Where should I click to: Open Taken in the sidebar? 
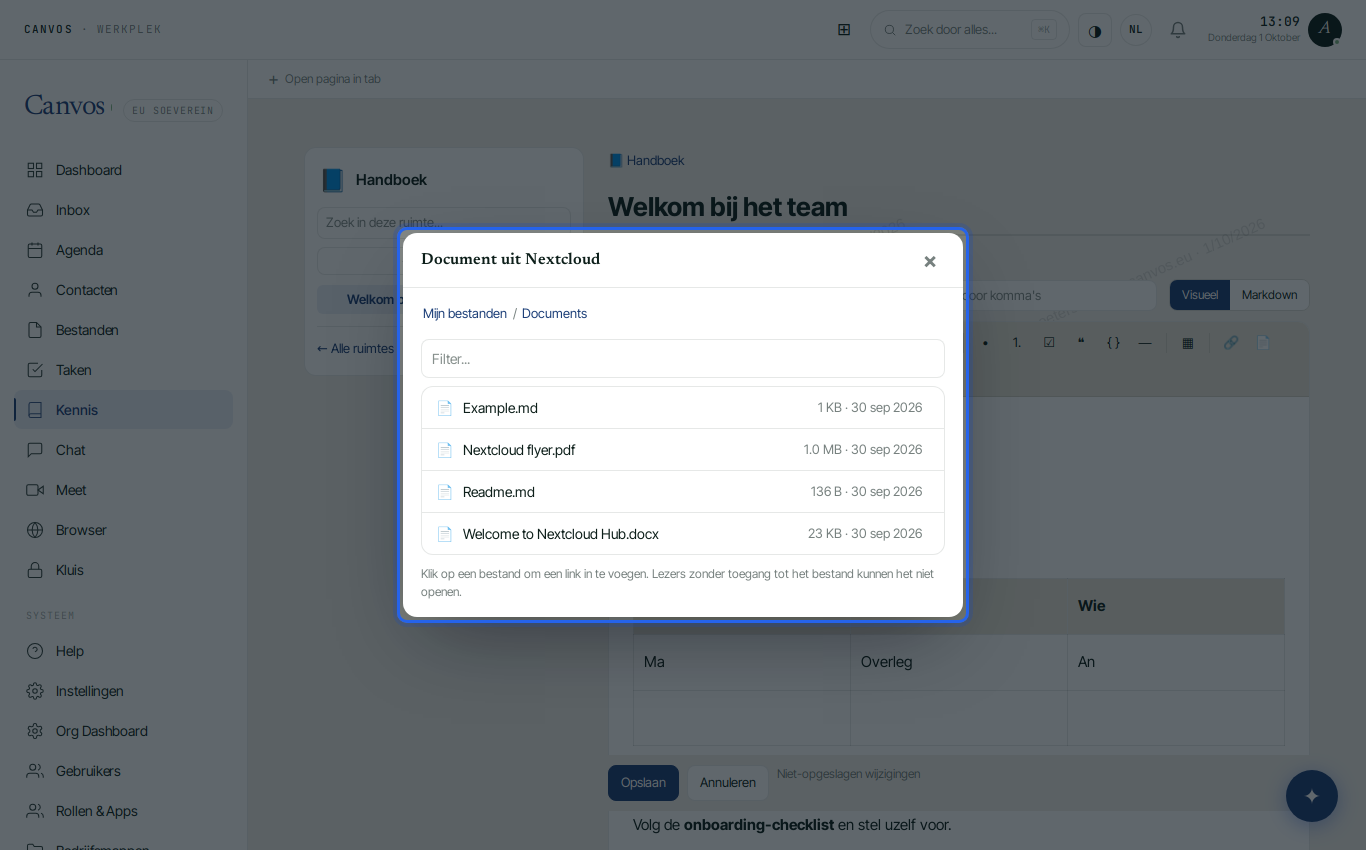pos(123,370)
